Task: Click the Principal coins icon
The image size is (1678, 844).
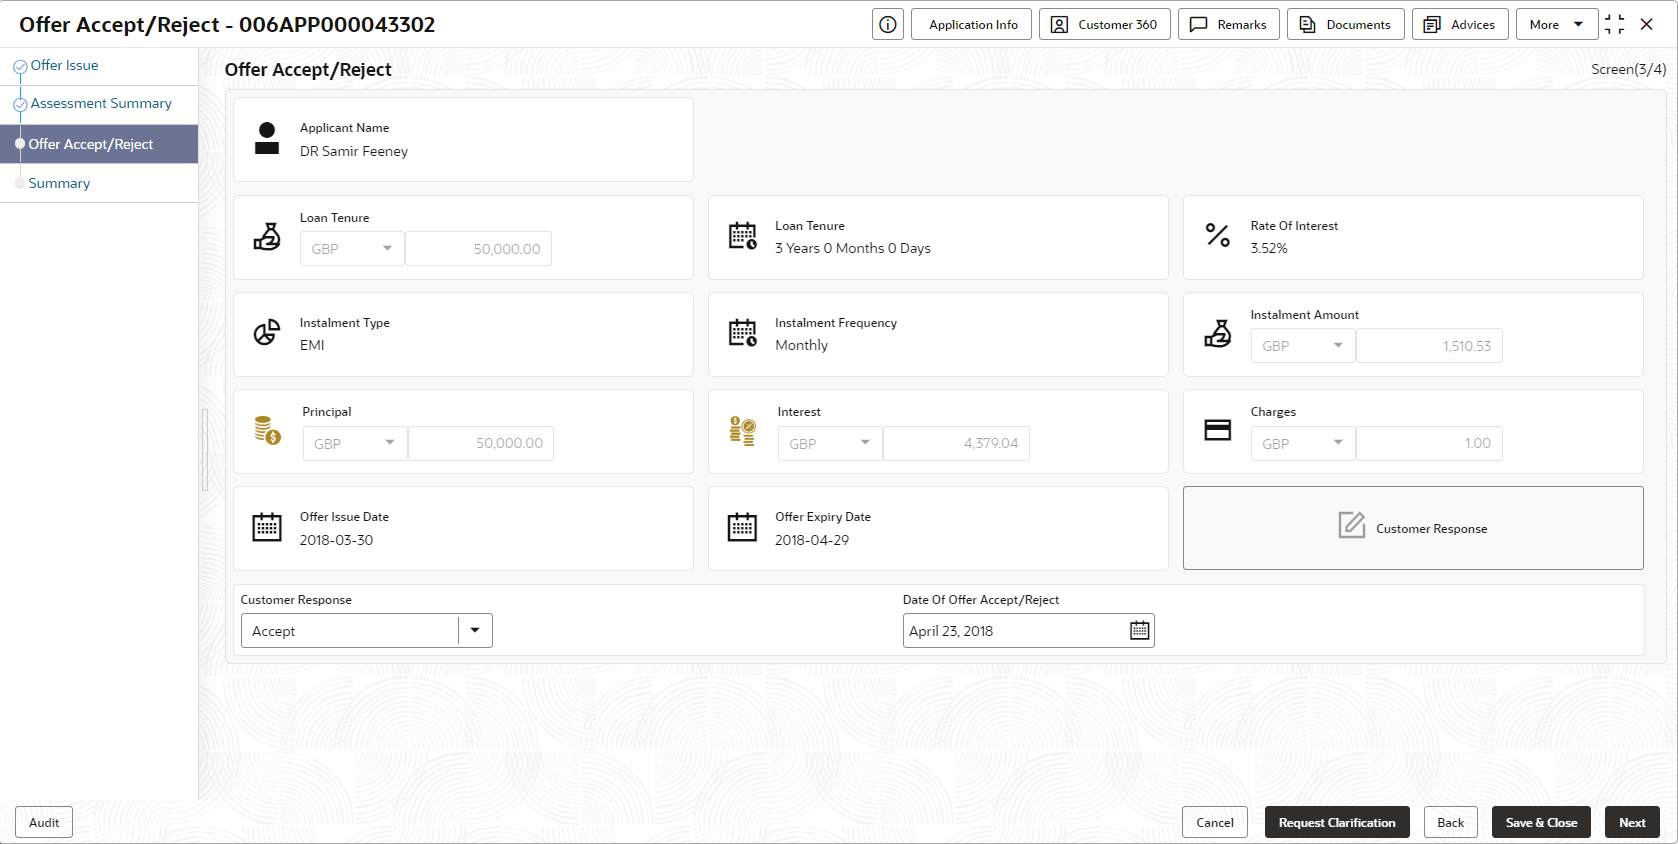Action: point(267,430)
